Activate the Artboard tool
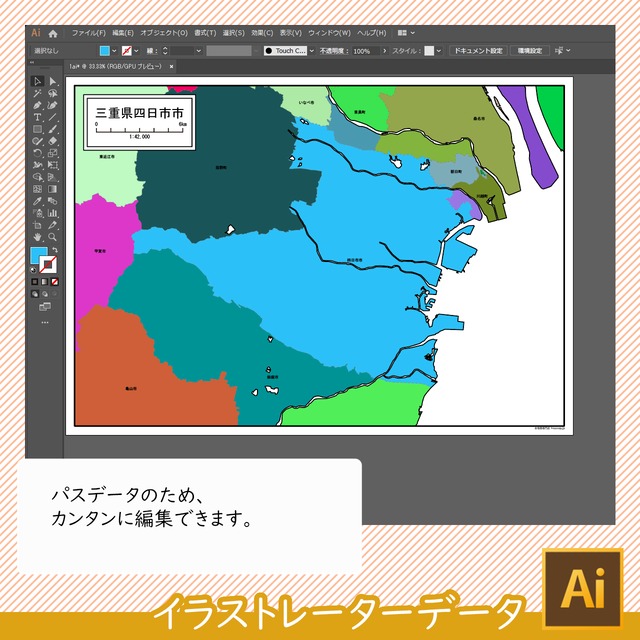The height and width of the screenshot is (640, 640). click(x=37, y=225)
